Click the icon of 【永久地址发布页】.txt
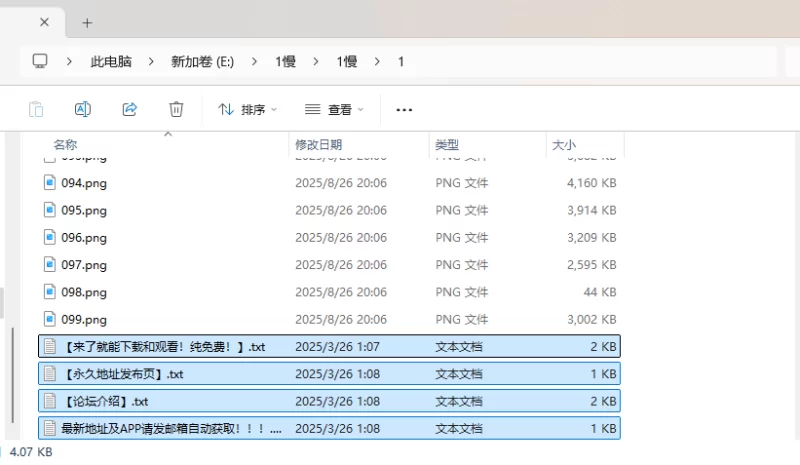Viewport: 800px width, 465px height. 49,374
